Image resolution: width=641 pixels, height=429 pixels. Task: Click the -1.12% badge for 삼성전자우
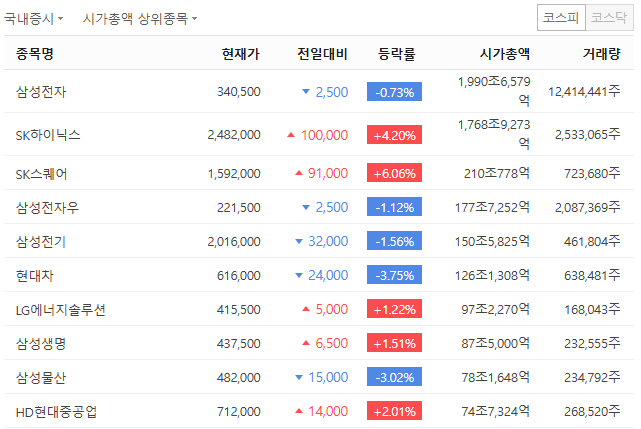tap(394, 207)
